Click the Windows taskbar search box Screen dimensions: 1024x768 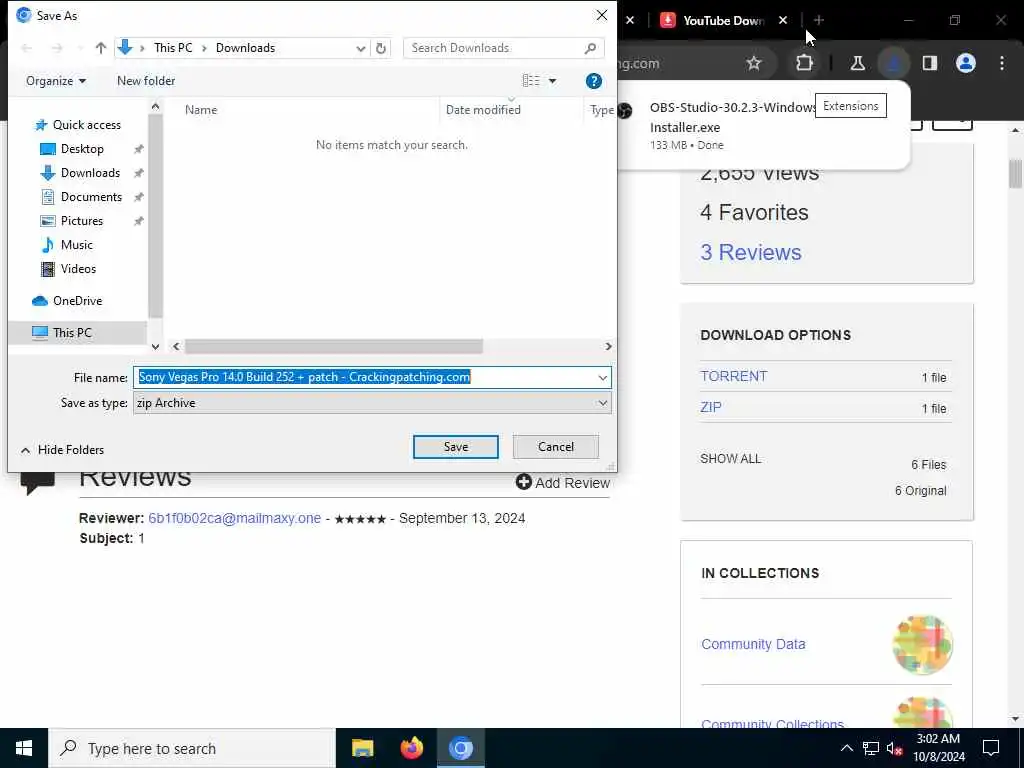192,748
